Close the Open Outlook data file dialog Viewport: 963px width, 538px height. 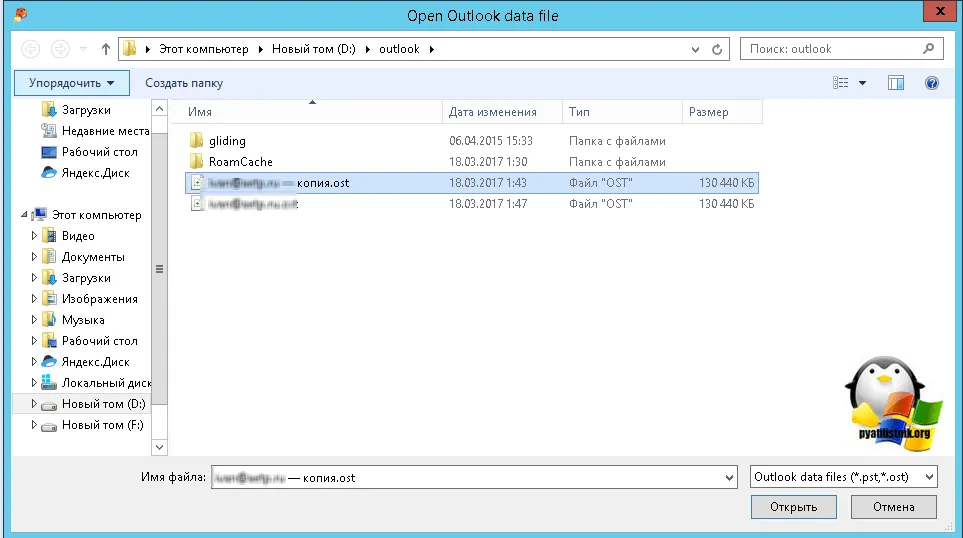coord(940,10)
